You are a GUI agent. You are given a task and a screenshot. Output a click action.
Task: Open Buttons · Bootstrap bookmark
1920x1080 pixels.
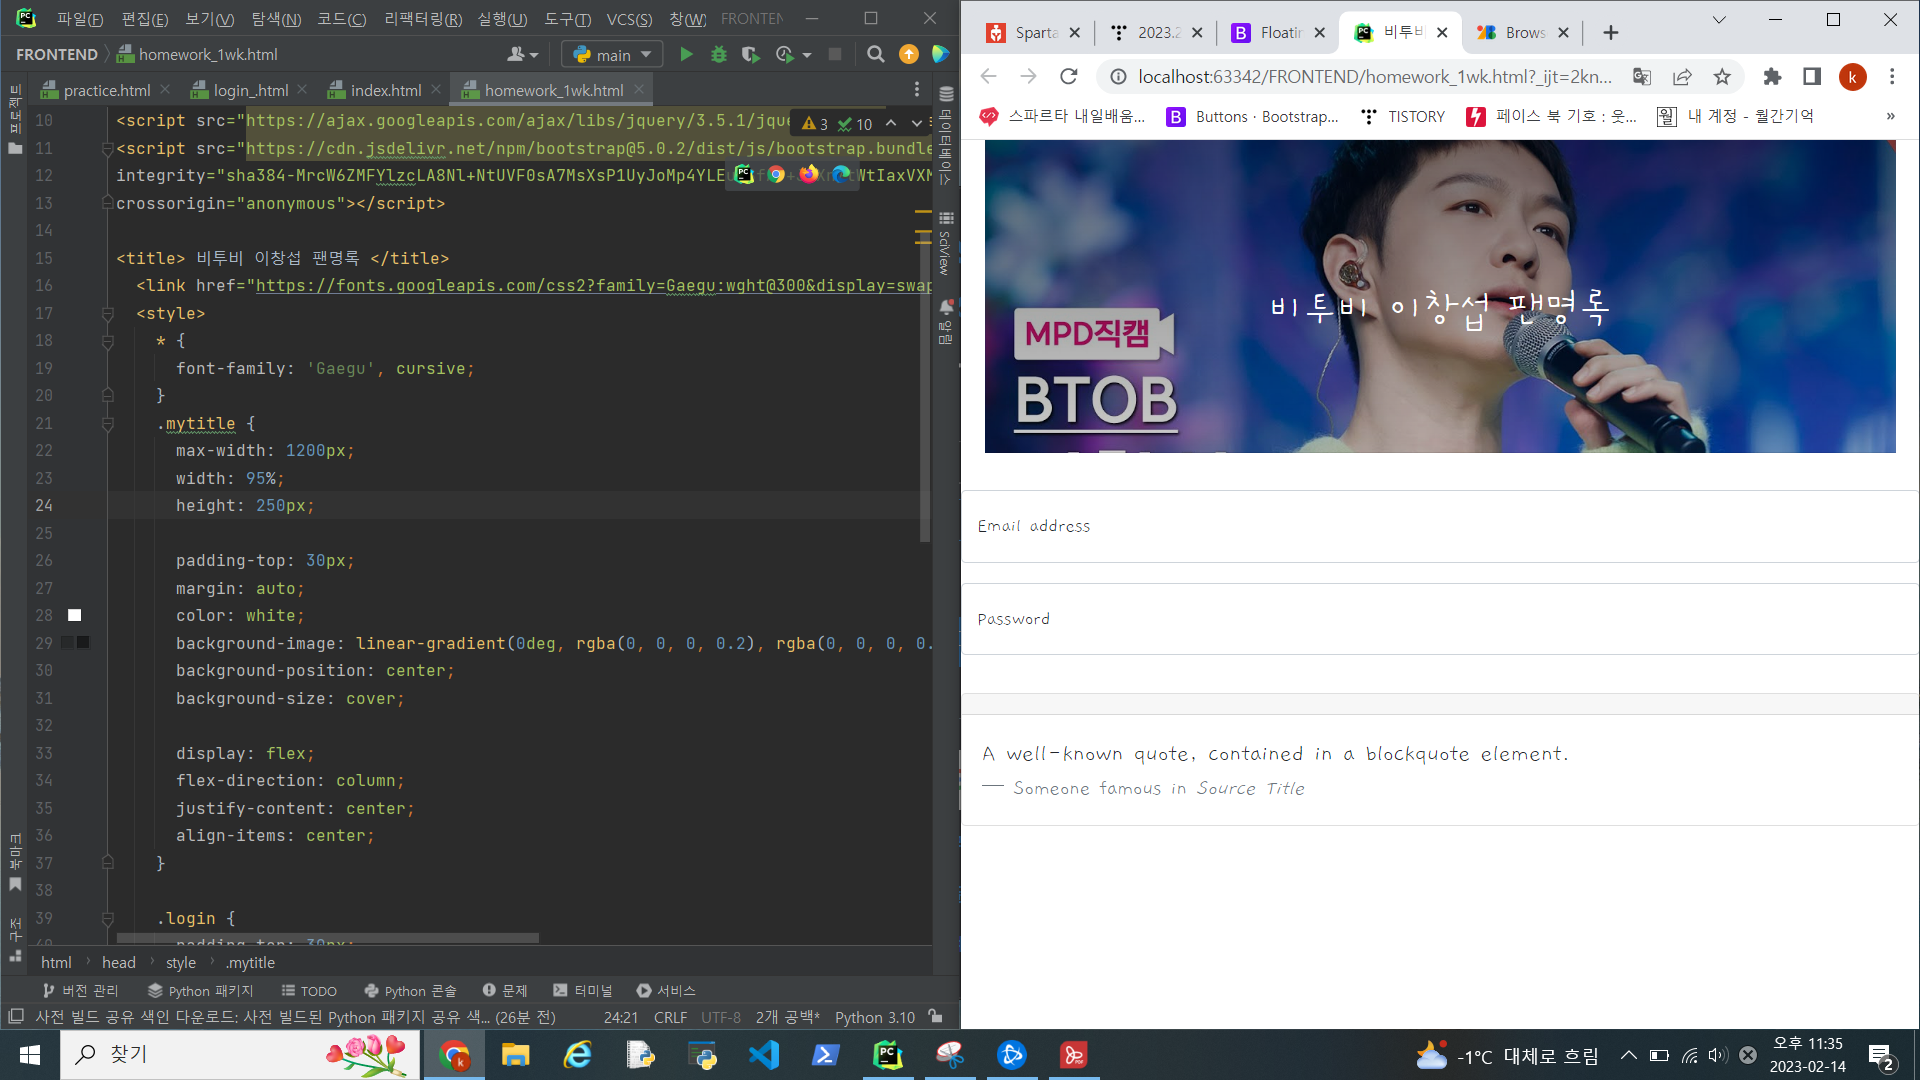click(1253, 116)
